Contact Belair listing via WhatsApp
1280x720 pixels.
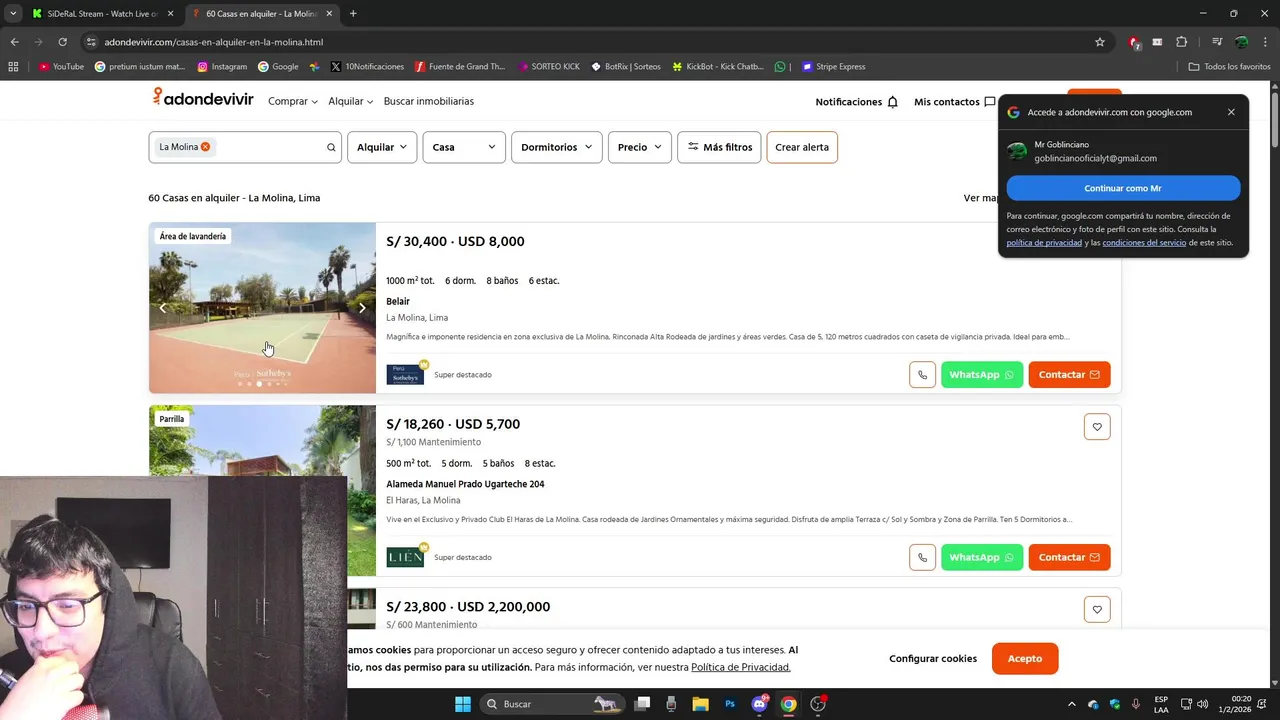[x=982, y=375]
